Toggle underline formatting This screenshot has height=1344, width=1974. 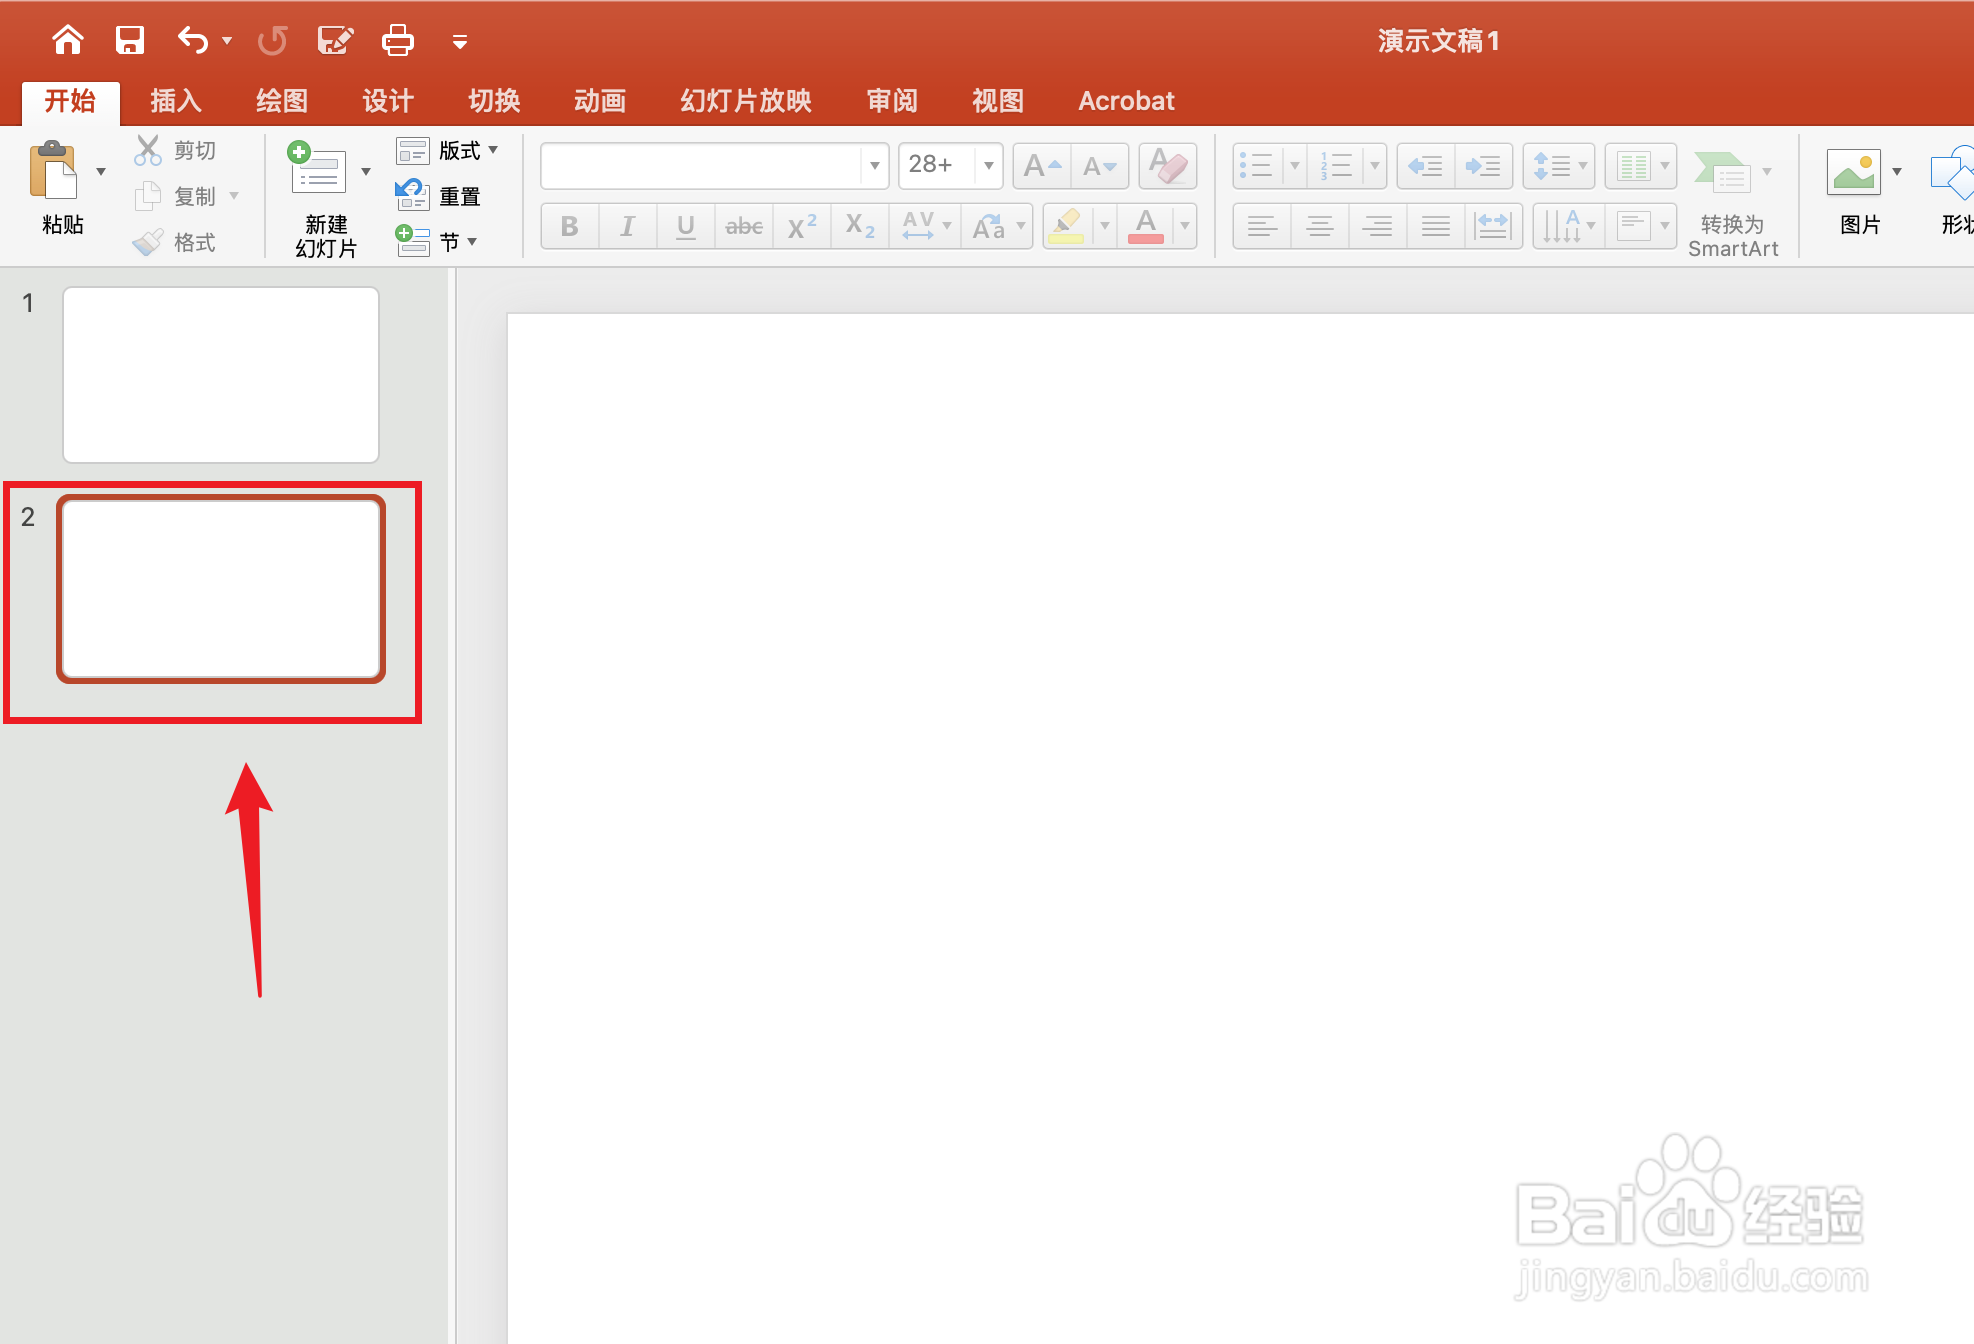(x=685, y=227)
